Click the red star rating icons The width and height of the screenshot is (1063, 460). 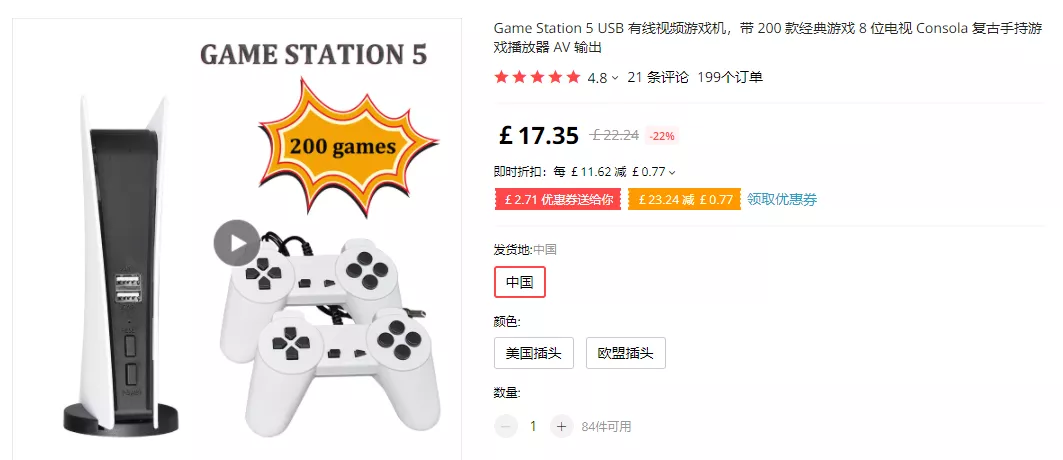tap(537, 77)
